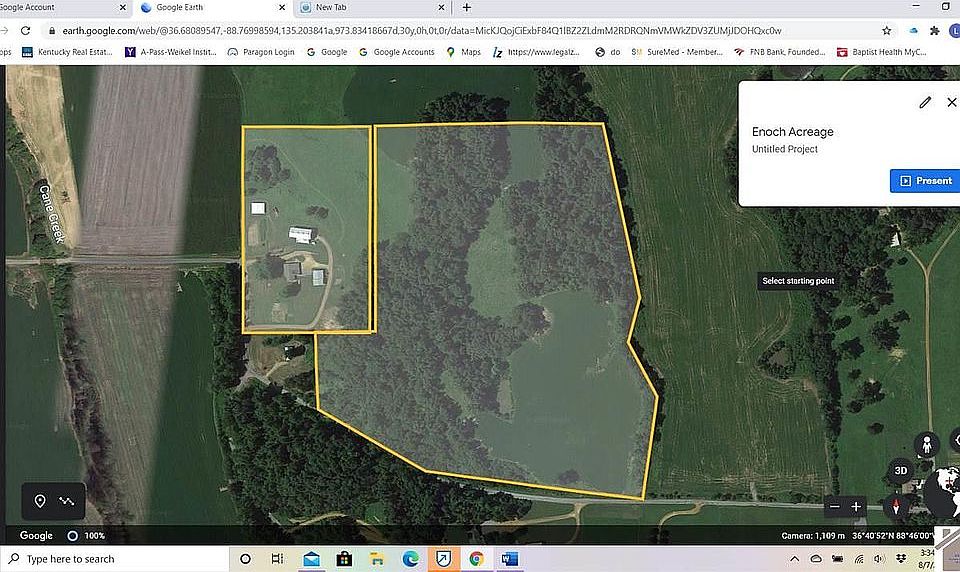Click the Untitled Project label
The height and width of the screenshot is (572, 960).
(x=784, y=149)
